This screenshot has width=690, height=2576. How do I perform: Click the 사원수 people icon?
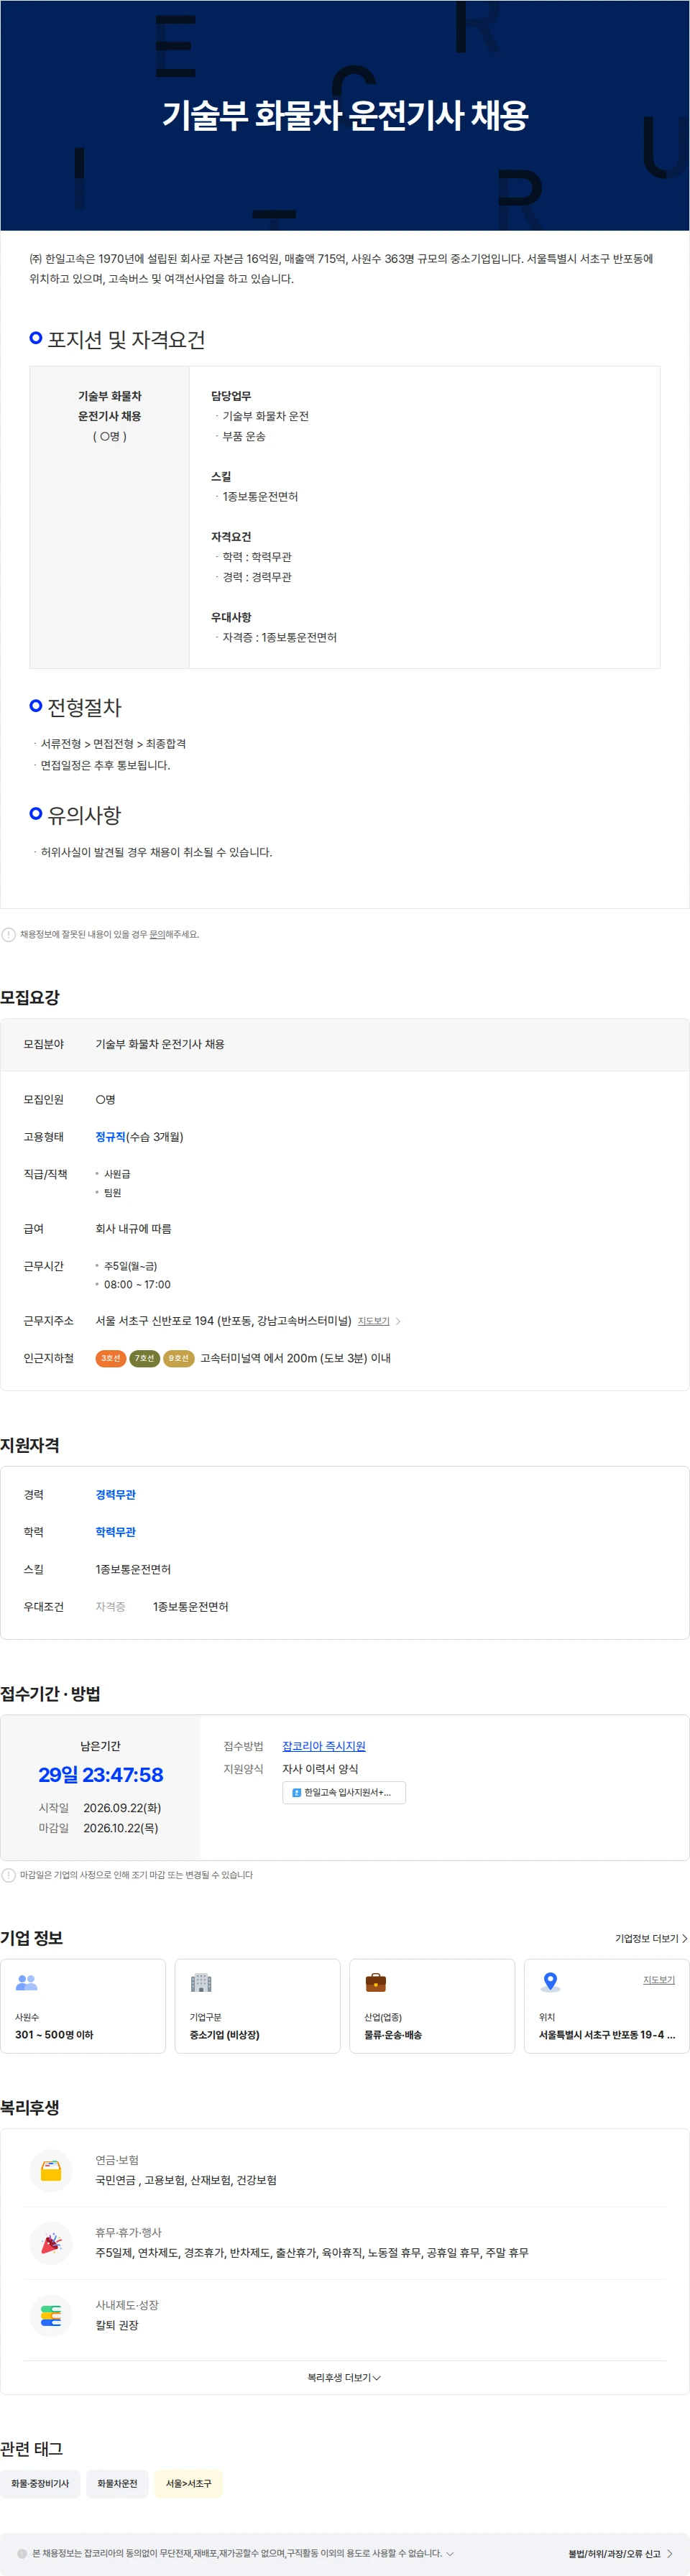[x=27, y=1982]
